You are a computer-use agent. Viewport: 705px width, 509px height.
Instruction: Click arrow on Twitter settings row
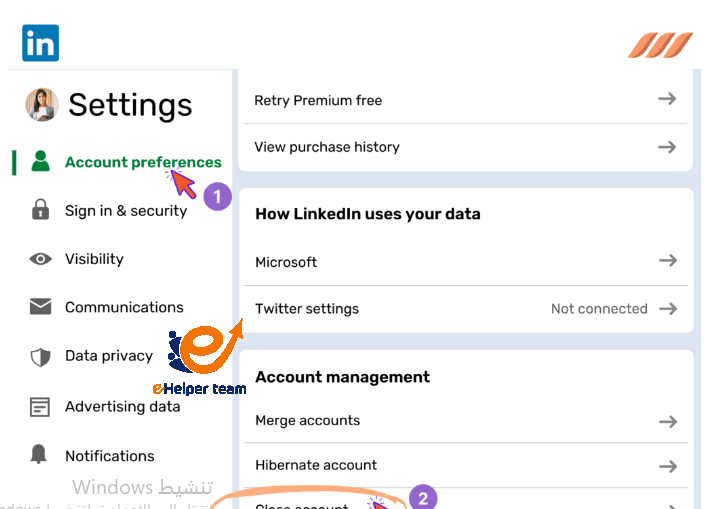(x=668, y=309)
